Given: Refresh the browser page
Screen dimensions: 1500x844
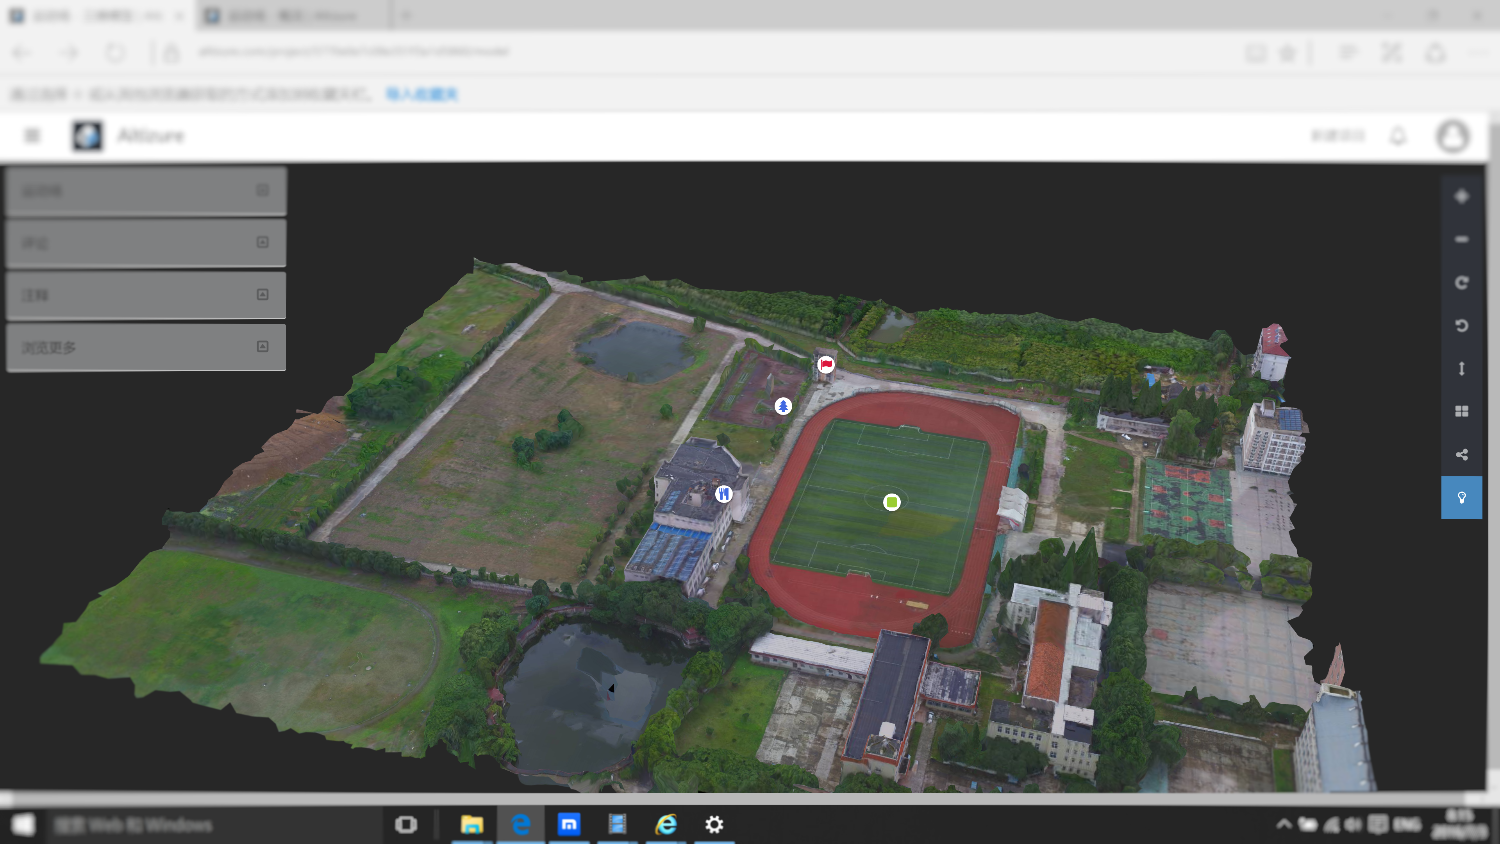Looking at the screenshot, I should pos(115,52).
